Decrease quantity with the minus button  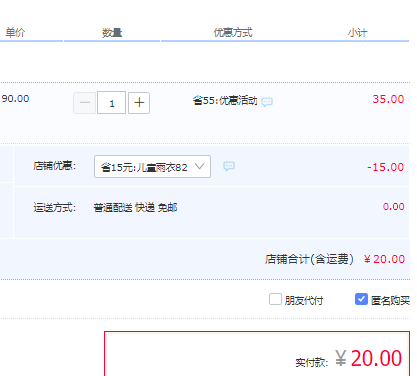(84, 103)
